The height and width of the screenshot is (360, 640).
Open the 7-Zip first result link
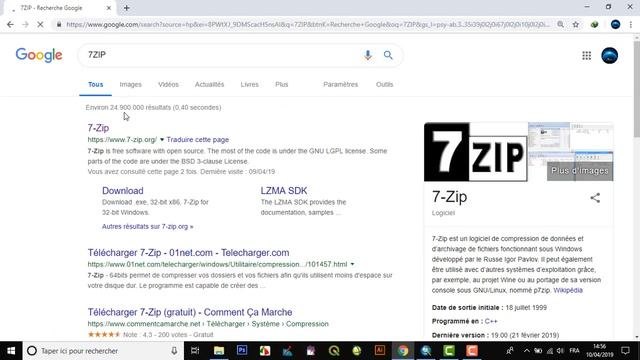tap(98, 128)
